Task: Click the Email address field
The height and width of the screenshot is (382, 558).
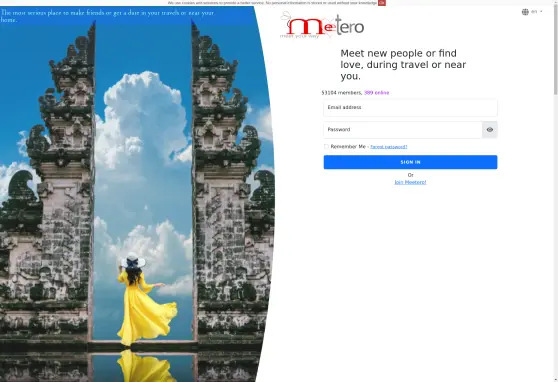Action: (410, 108)
